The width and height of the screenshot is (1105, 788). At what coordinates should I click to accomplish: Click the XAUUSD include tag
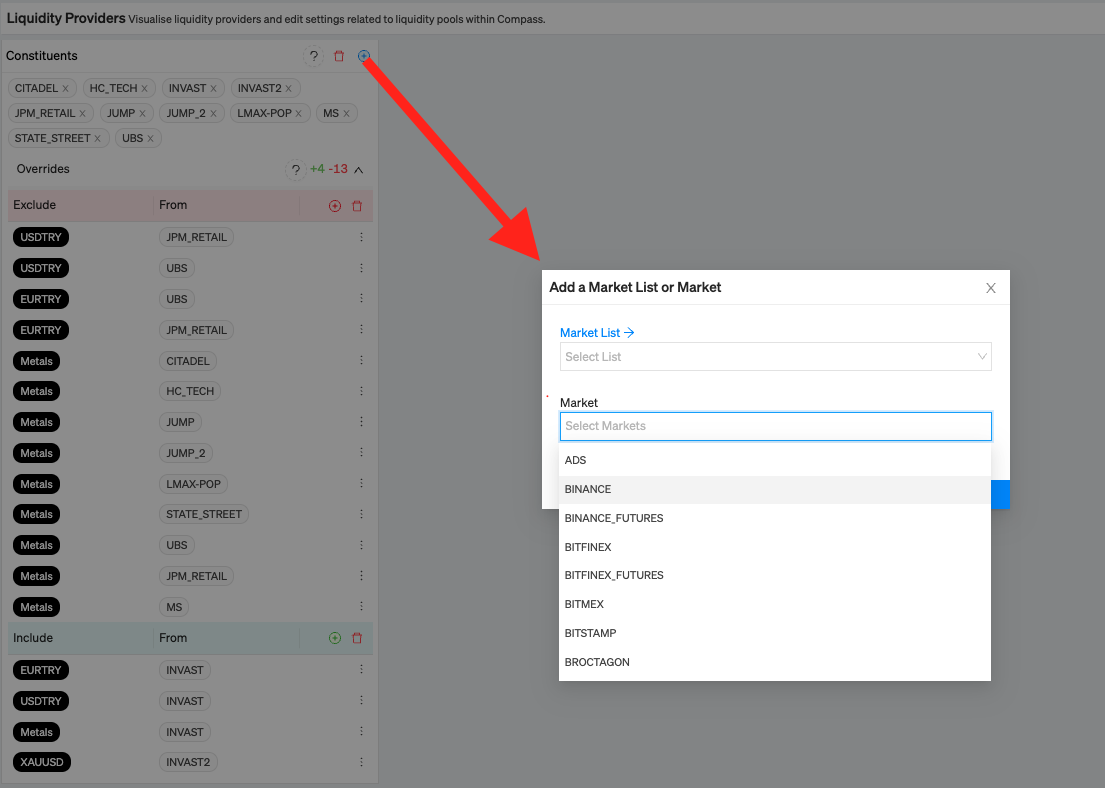pos(42,762)
